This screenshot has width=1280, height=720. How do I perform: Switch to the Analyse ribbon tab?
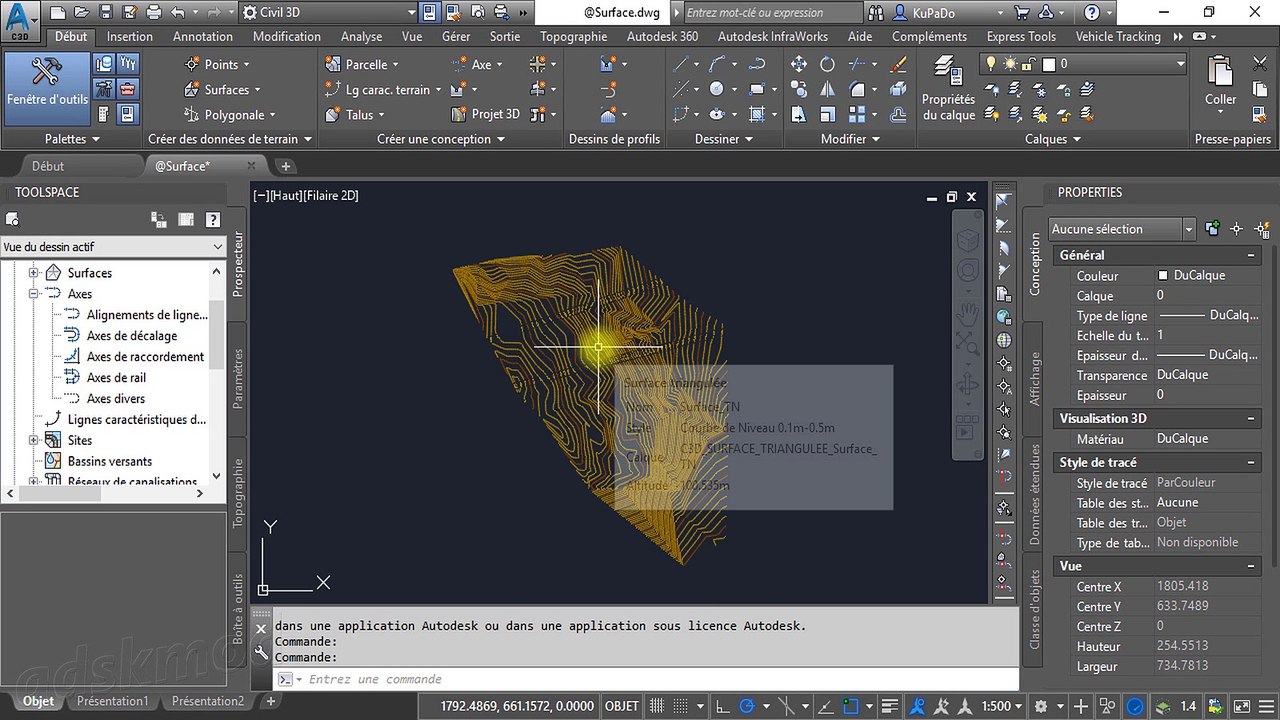361,37
